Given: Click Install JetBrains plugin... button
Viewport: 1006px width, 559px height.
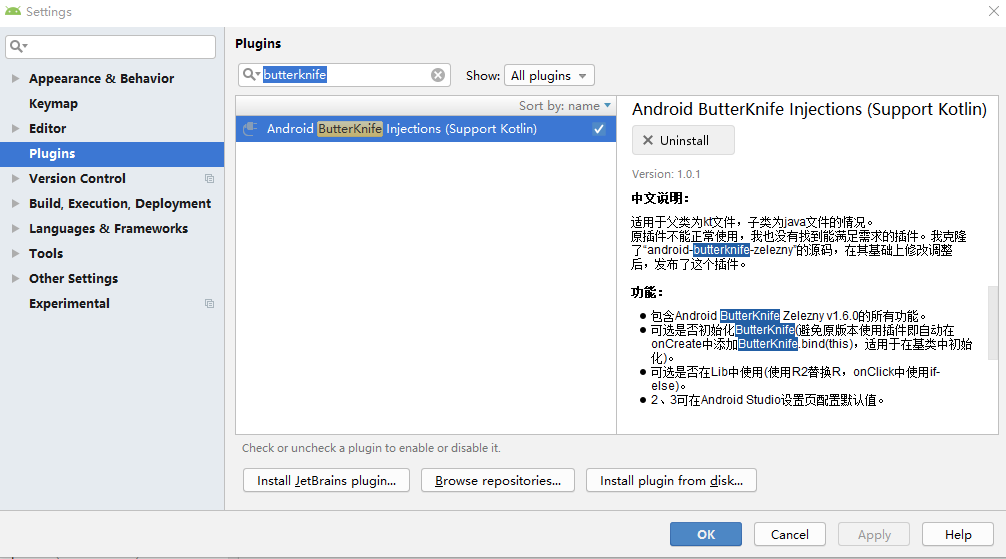Looking at the screenshot, I should tap(327, 481).
